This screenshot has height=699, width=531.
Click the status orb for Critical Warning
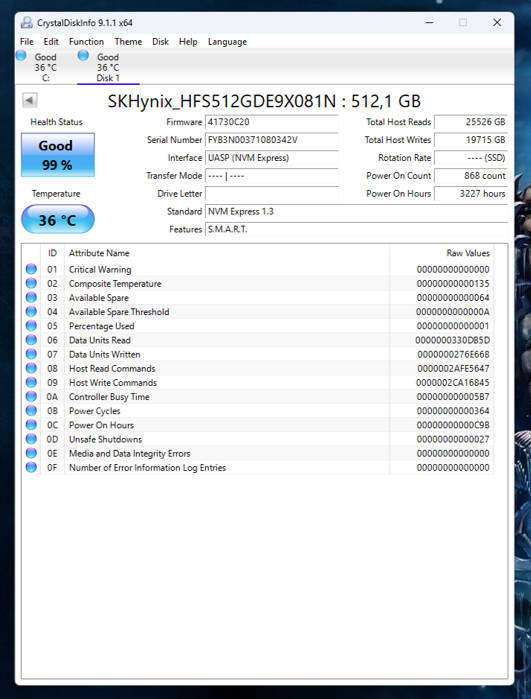[x=31, y=269]
